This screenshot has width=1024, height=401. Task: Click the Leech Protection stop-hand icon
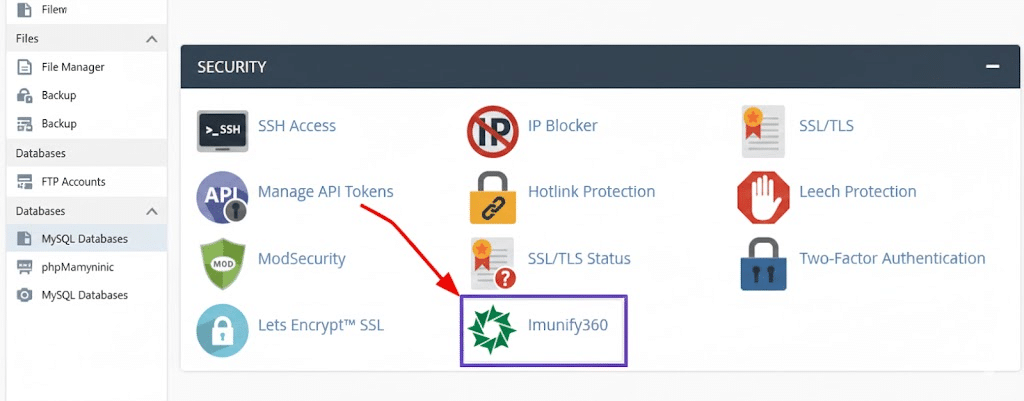763,198
